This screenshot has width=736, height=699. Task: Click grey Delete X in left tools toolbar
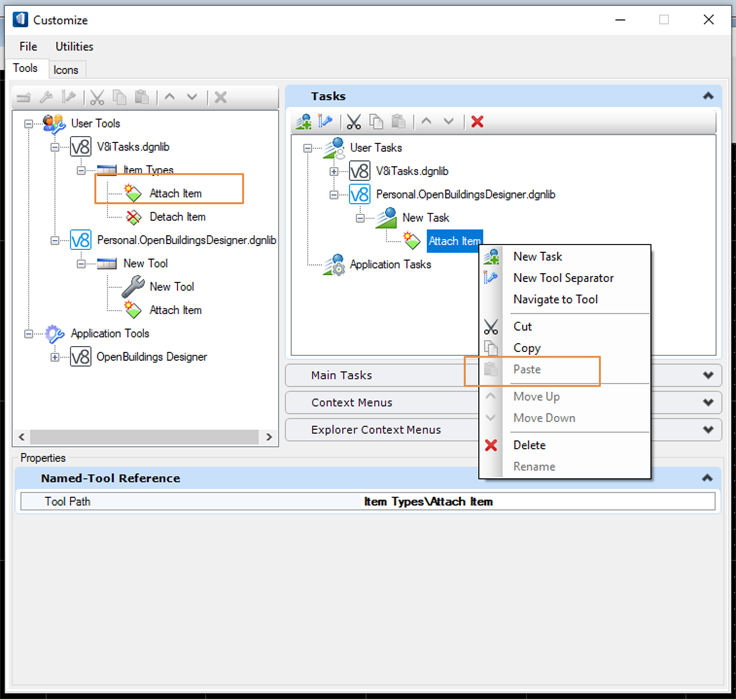220,97
